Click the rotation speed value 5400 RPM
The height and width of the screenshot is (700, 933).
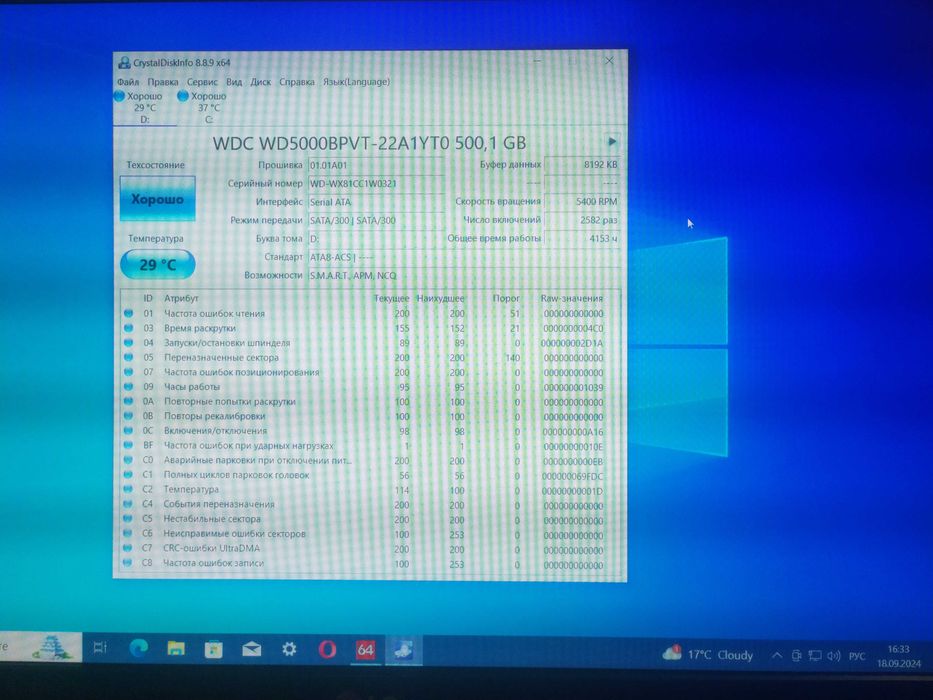tap(582, 201)
